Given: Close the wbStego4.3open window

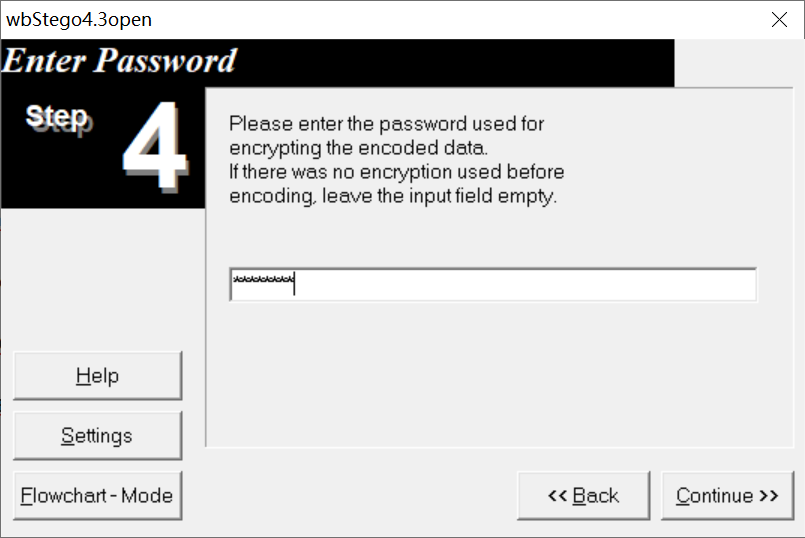Looking at the screenshot, I should point(779,20).
